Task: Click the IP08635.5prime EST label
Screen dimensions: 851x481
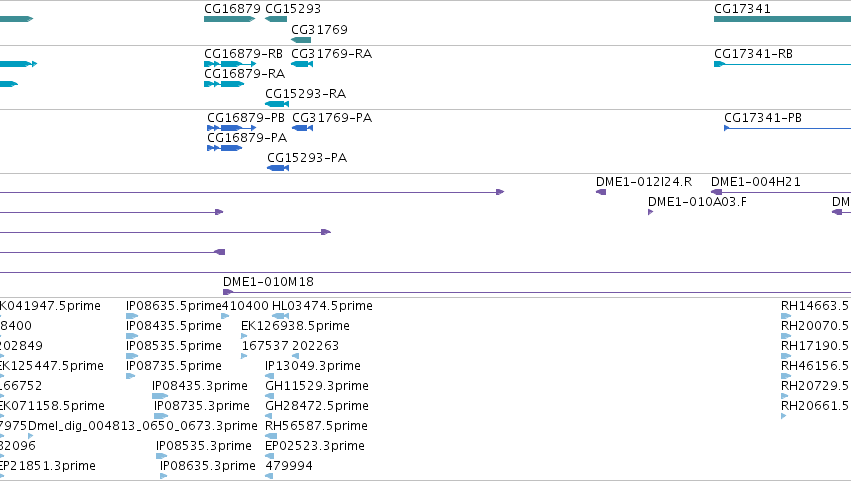Action: pos(174,306)
